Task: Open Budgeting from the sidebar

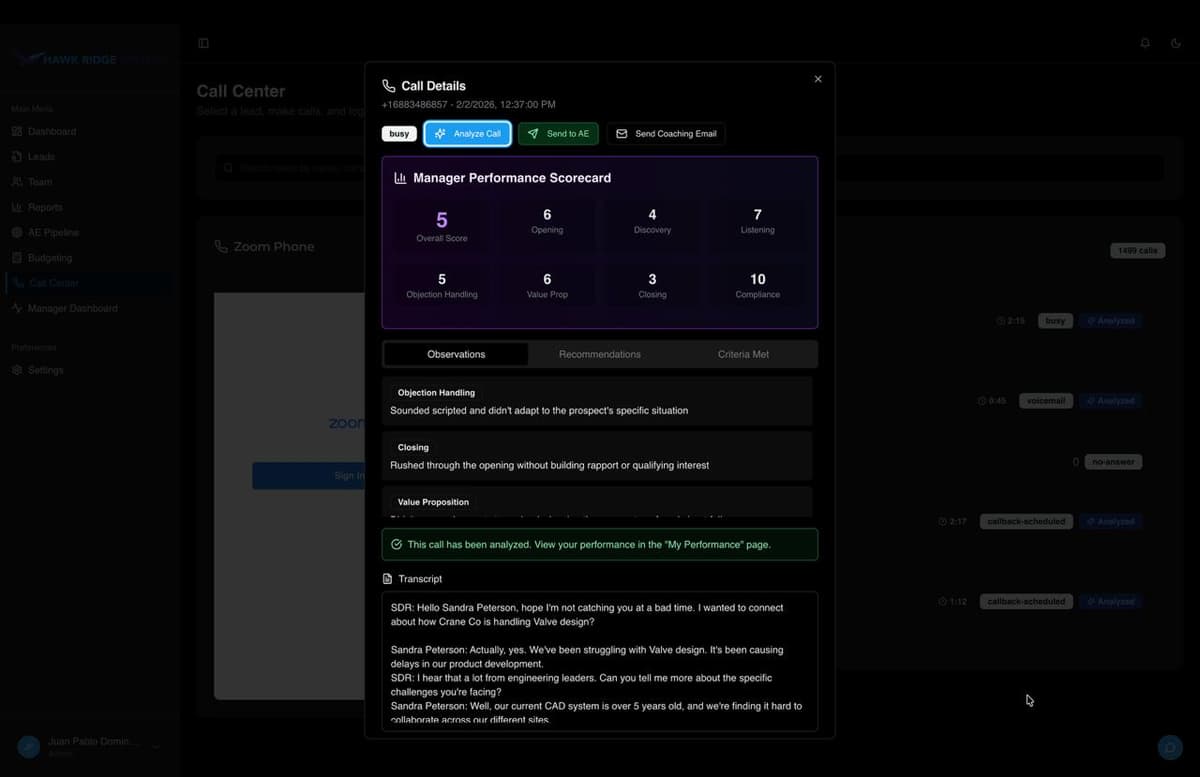Action: click(17, 257)
